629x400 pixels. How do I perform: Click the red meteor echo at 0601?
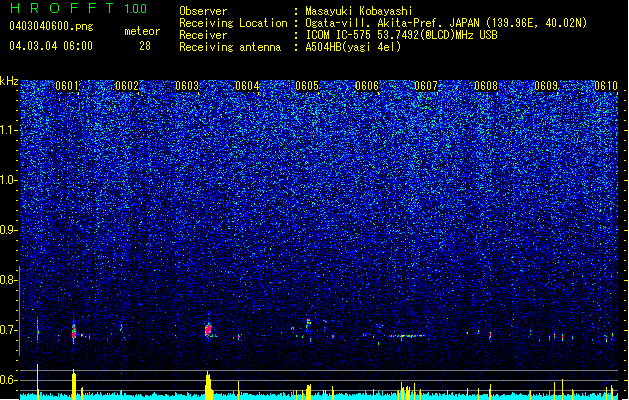[74, 331]
